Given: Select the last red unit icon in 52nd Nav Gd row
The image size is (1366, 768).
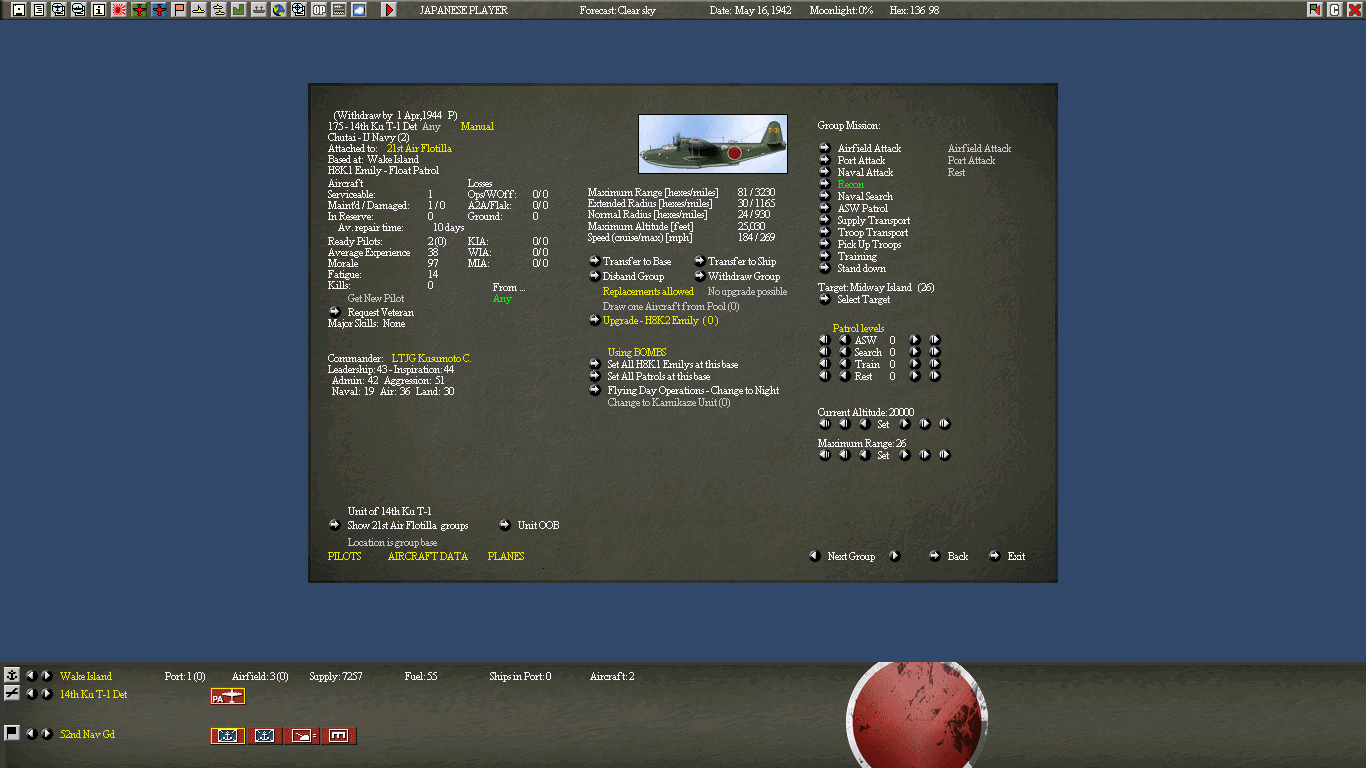Looking at the screenshot, I should point(338,736).
